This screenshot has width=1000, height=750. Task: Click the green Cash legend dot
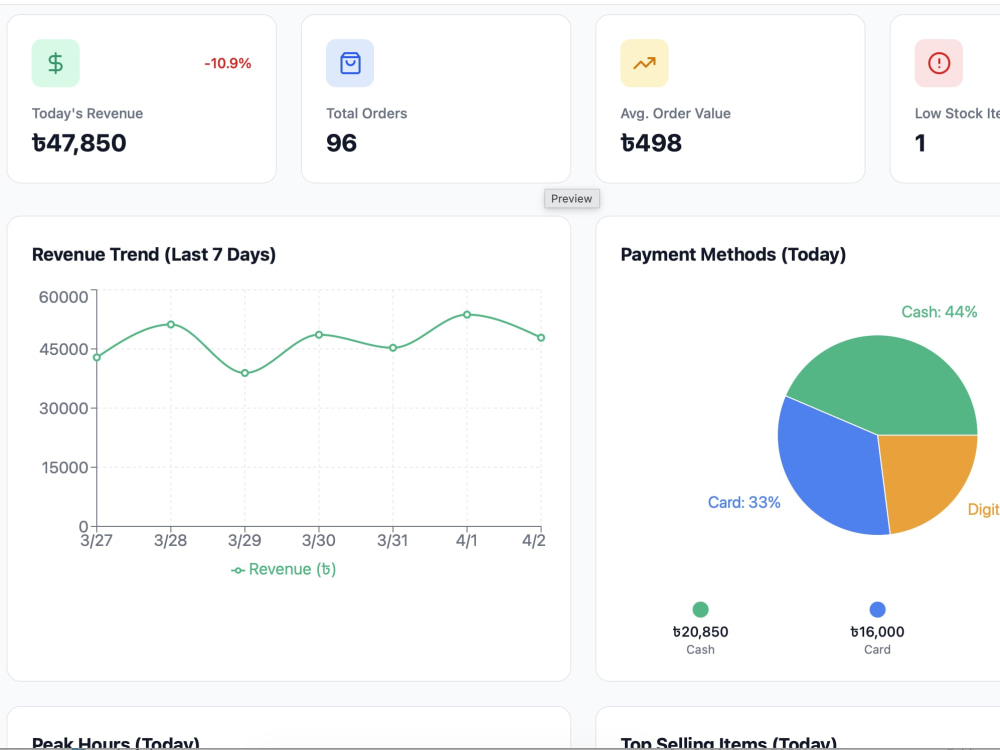point(700,610)
